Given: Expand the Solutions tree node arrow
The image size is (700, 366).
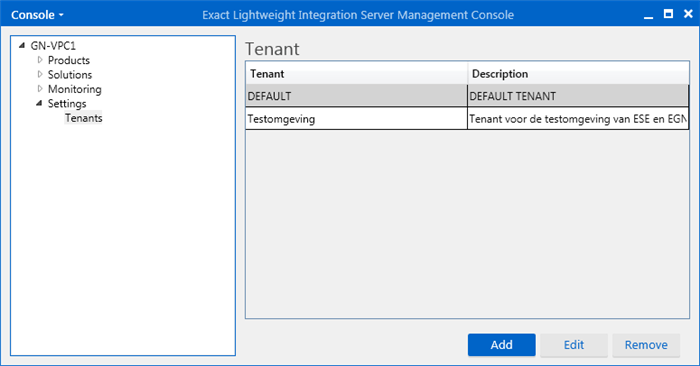Looking at the screenshot, I should [40, 74].
